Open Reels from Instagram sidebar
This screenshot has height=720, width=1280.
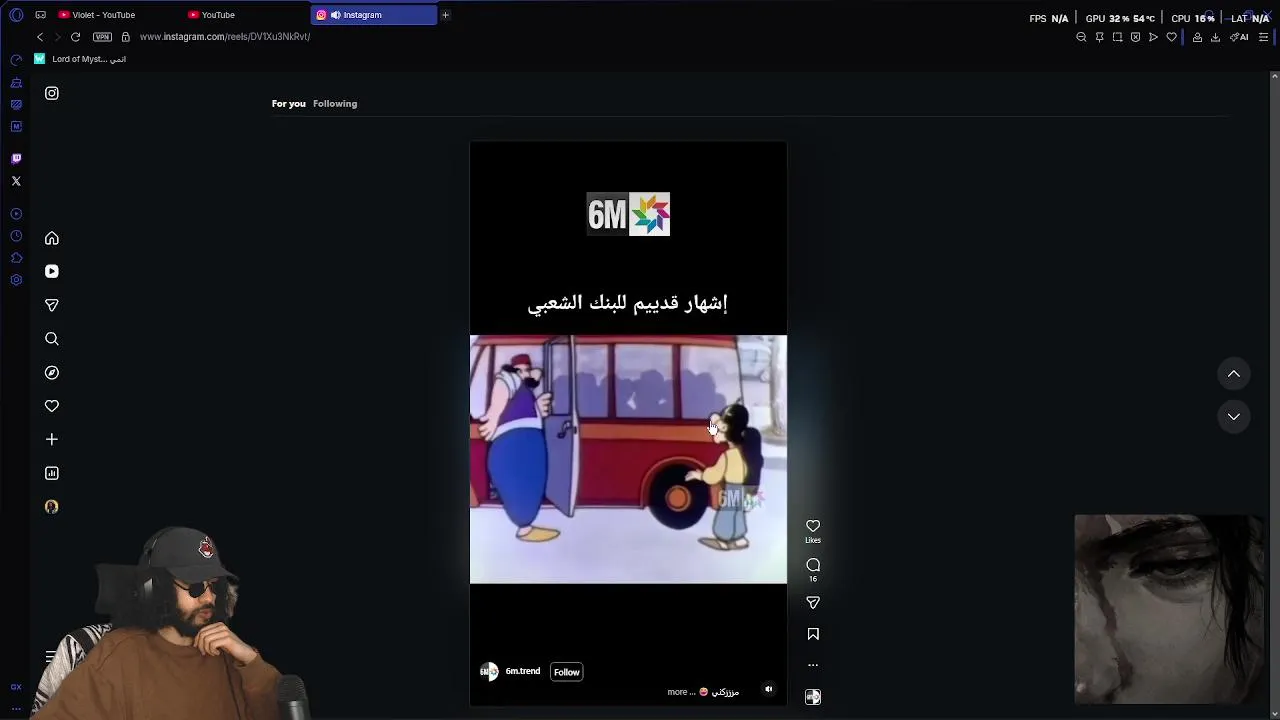(52, 271)
